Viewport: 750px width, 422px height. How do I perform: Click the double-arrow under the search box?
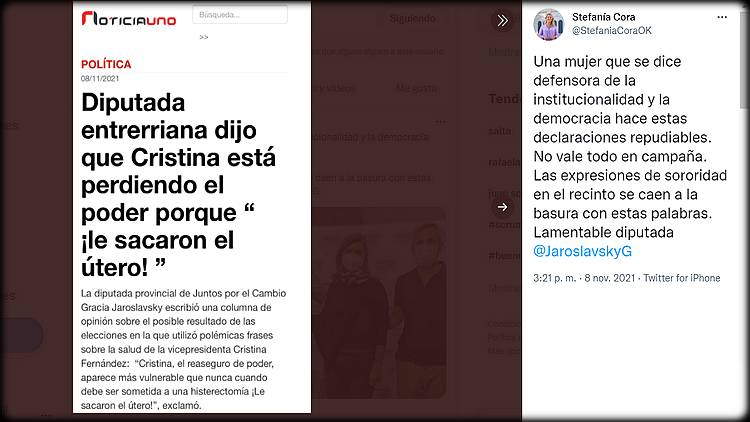tap(204, 37)
